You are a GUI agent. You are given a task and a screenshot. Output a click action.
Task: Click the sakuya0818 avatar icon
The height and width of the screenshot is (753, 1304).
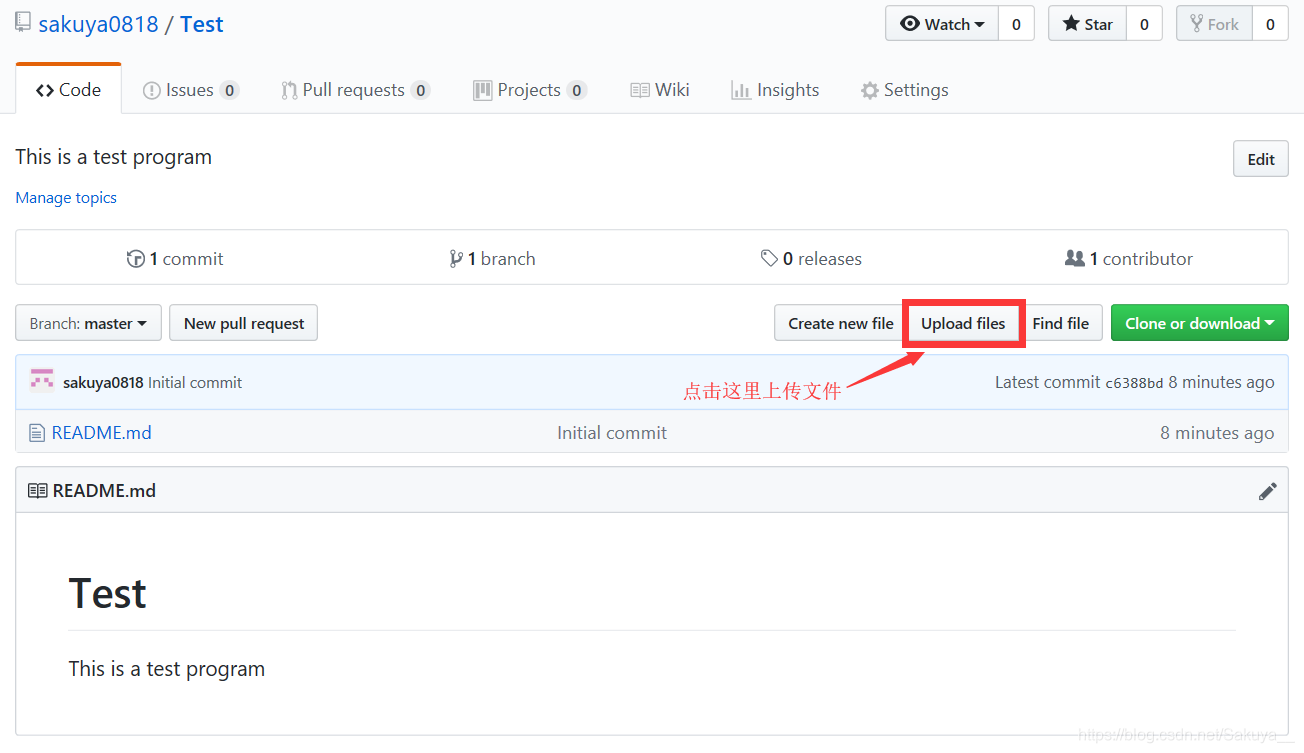click(42, 381)
